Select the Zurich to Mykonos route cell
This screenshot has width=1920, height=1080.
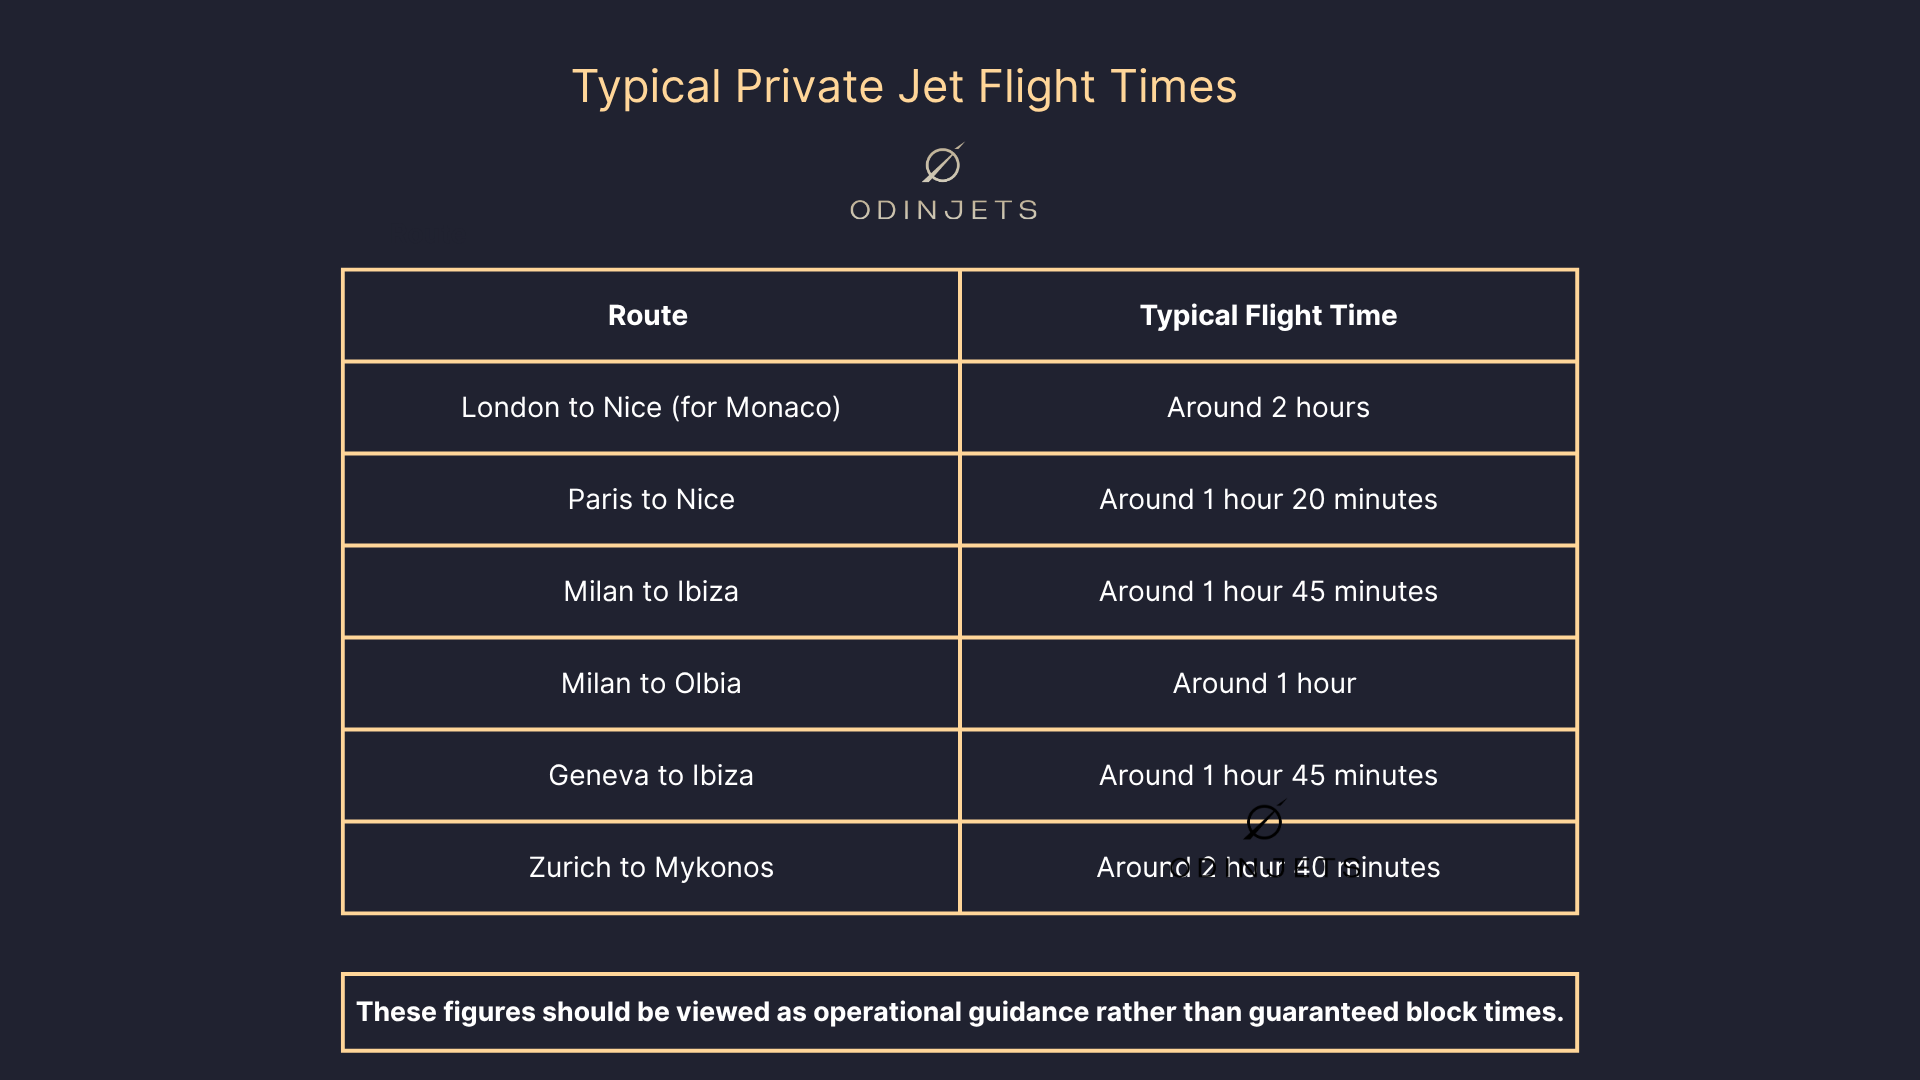651,867
